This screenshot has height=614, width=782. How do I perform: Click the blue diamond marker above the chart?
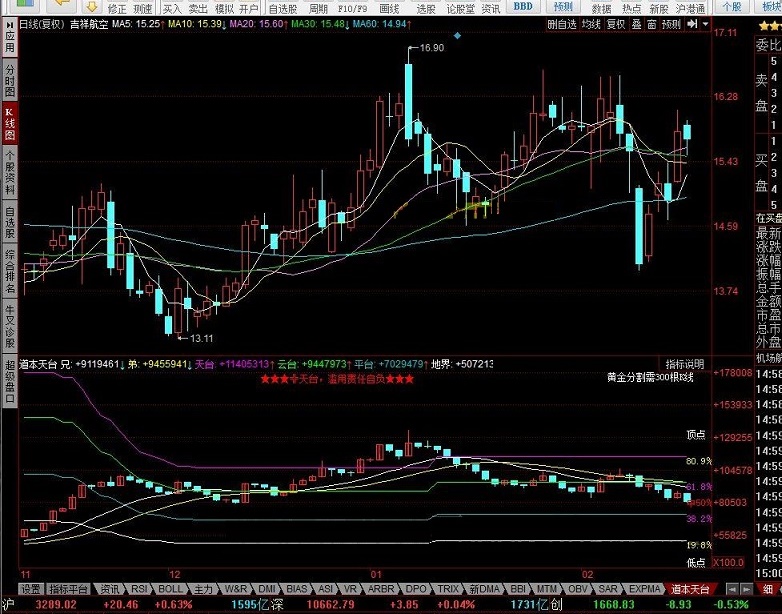[457, 35]
